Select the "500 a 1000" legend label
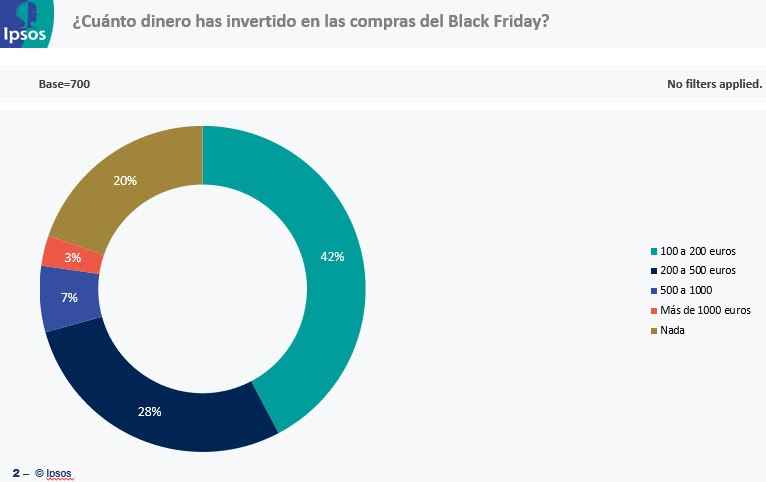The height and width of the screenshot is (482, 766). 687,290
